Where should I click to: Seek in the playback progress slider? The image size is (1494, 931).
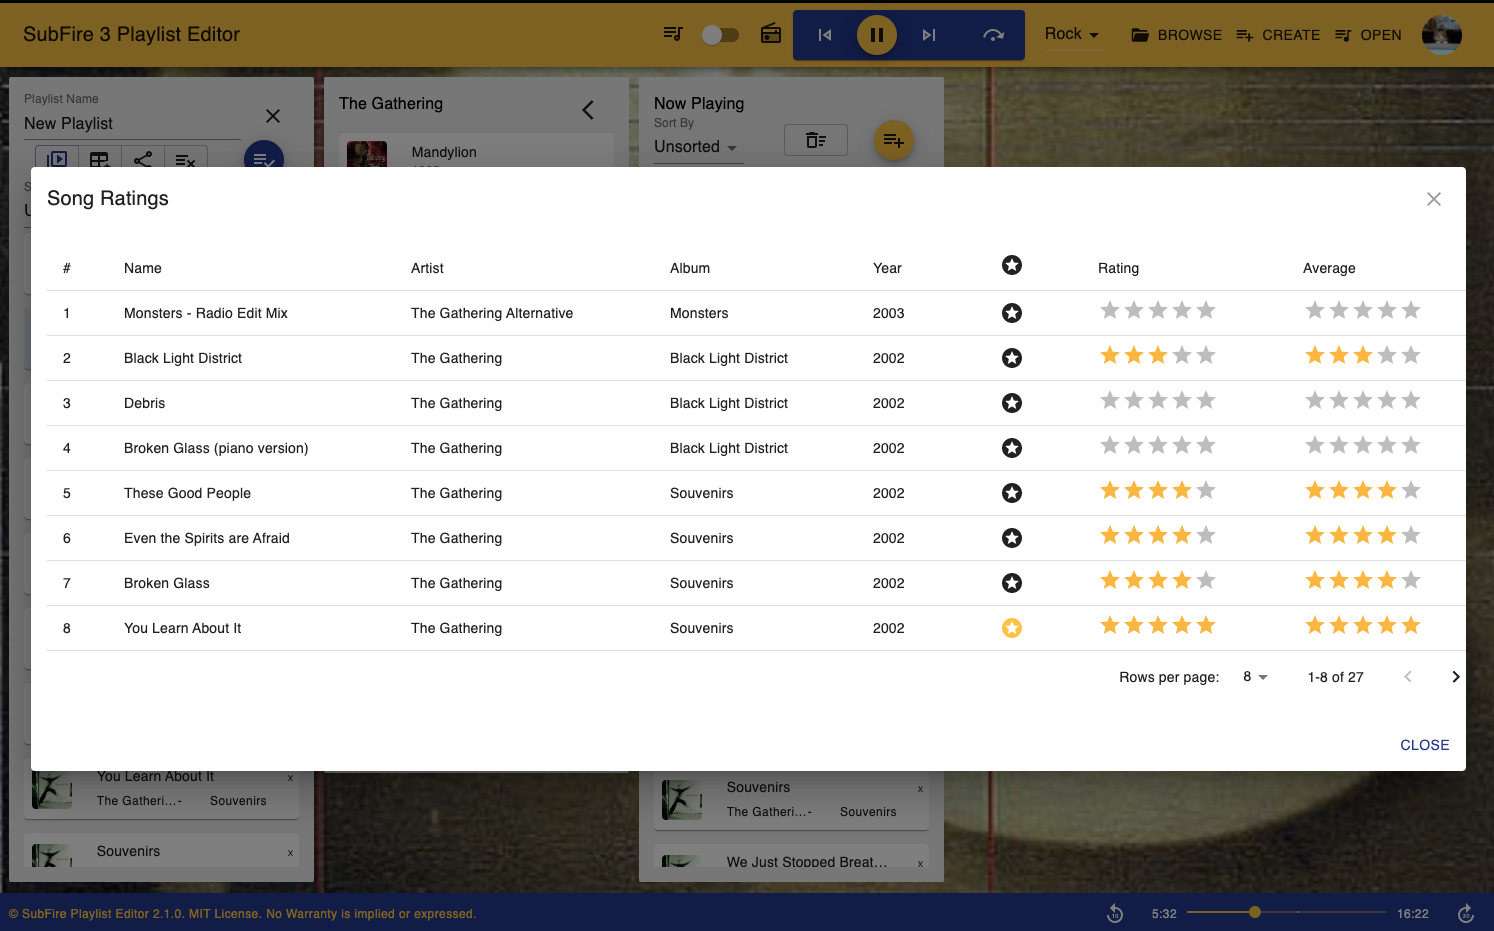[1286, 912]
